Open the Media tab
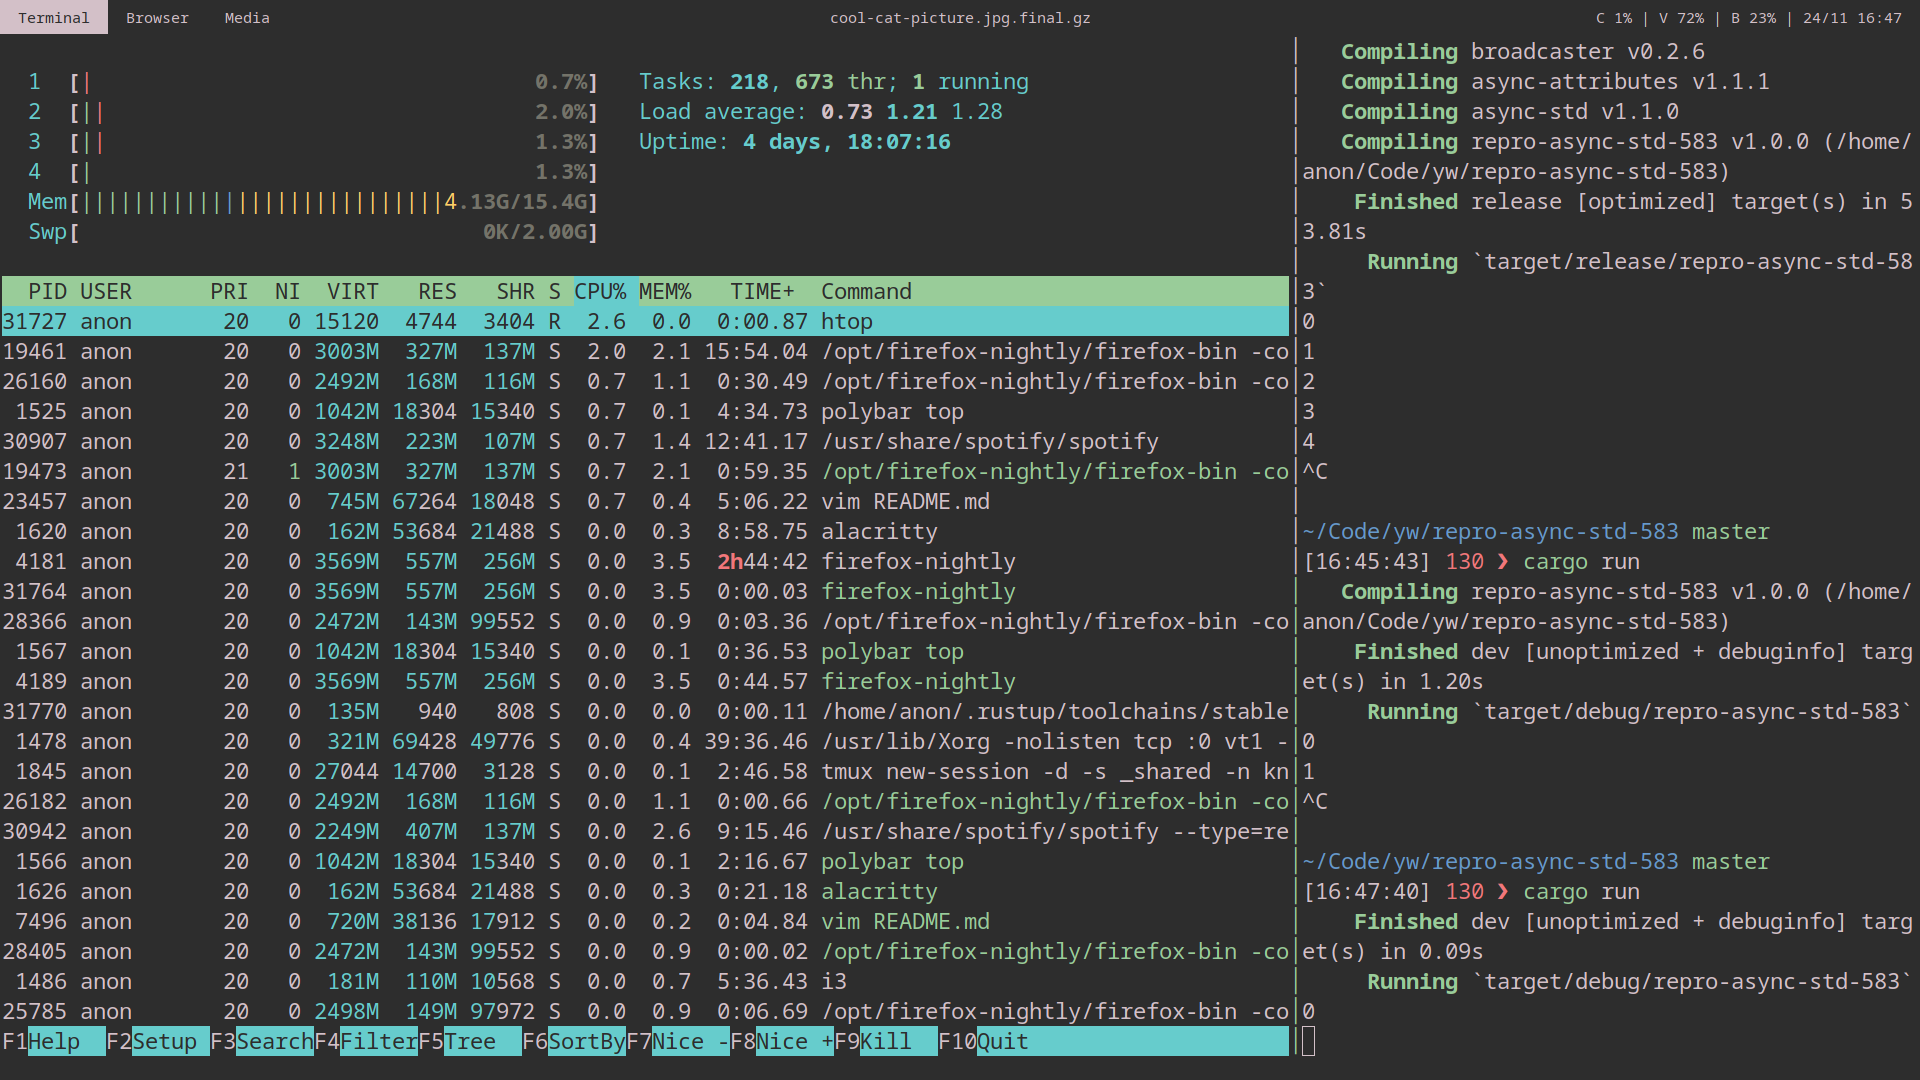 (x=246, y=17)
